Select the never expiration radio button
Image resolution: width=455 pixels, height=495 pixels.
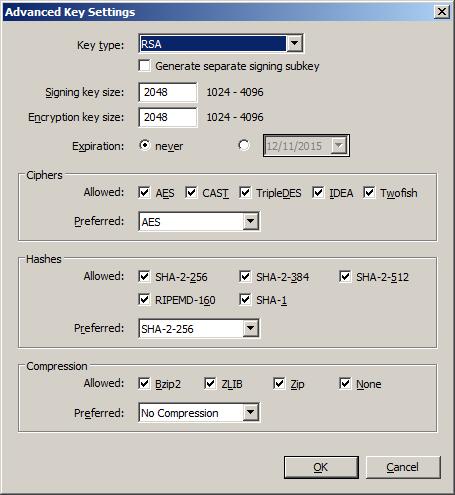[x=145, y=145]
